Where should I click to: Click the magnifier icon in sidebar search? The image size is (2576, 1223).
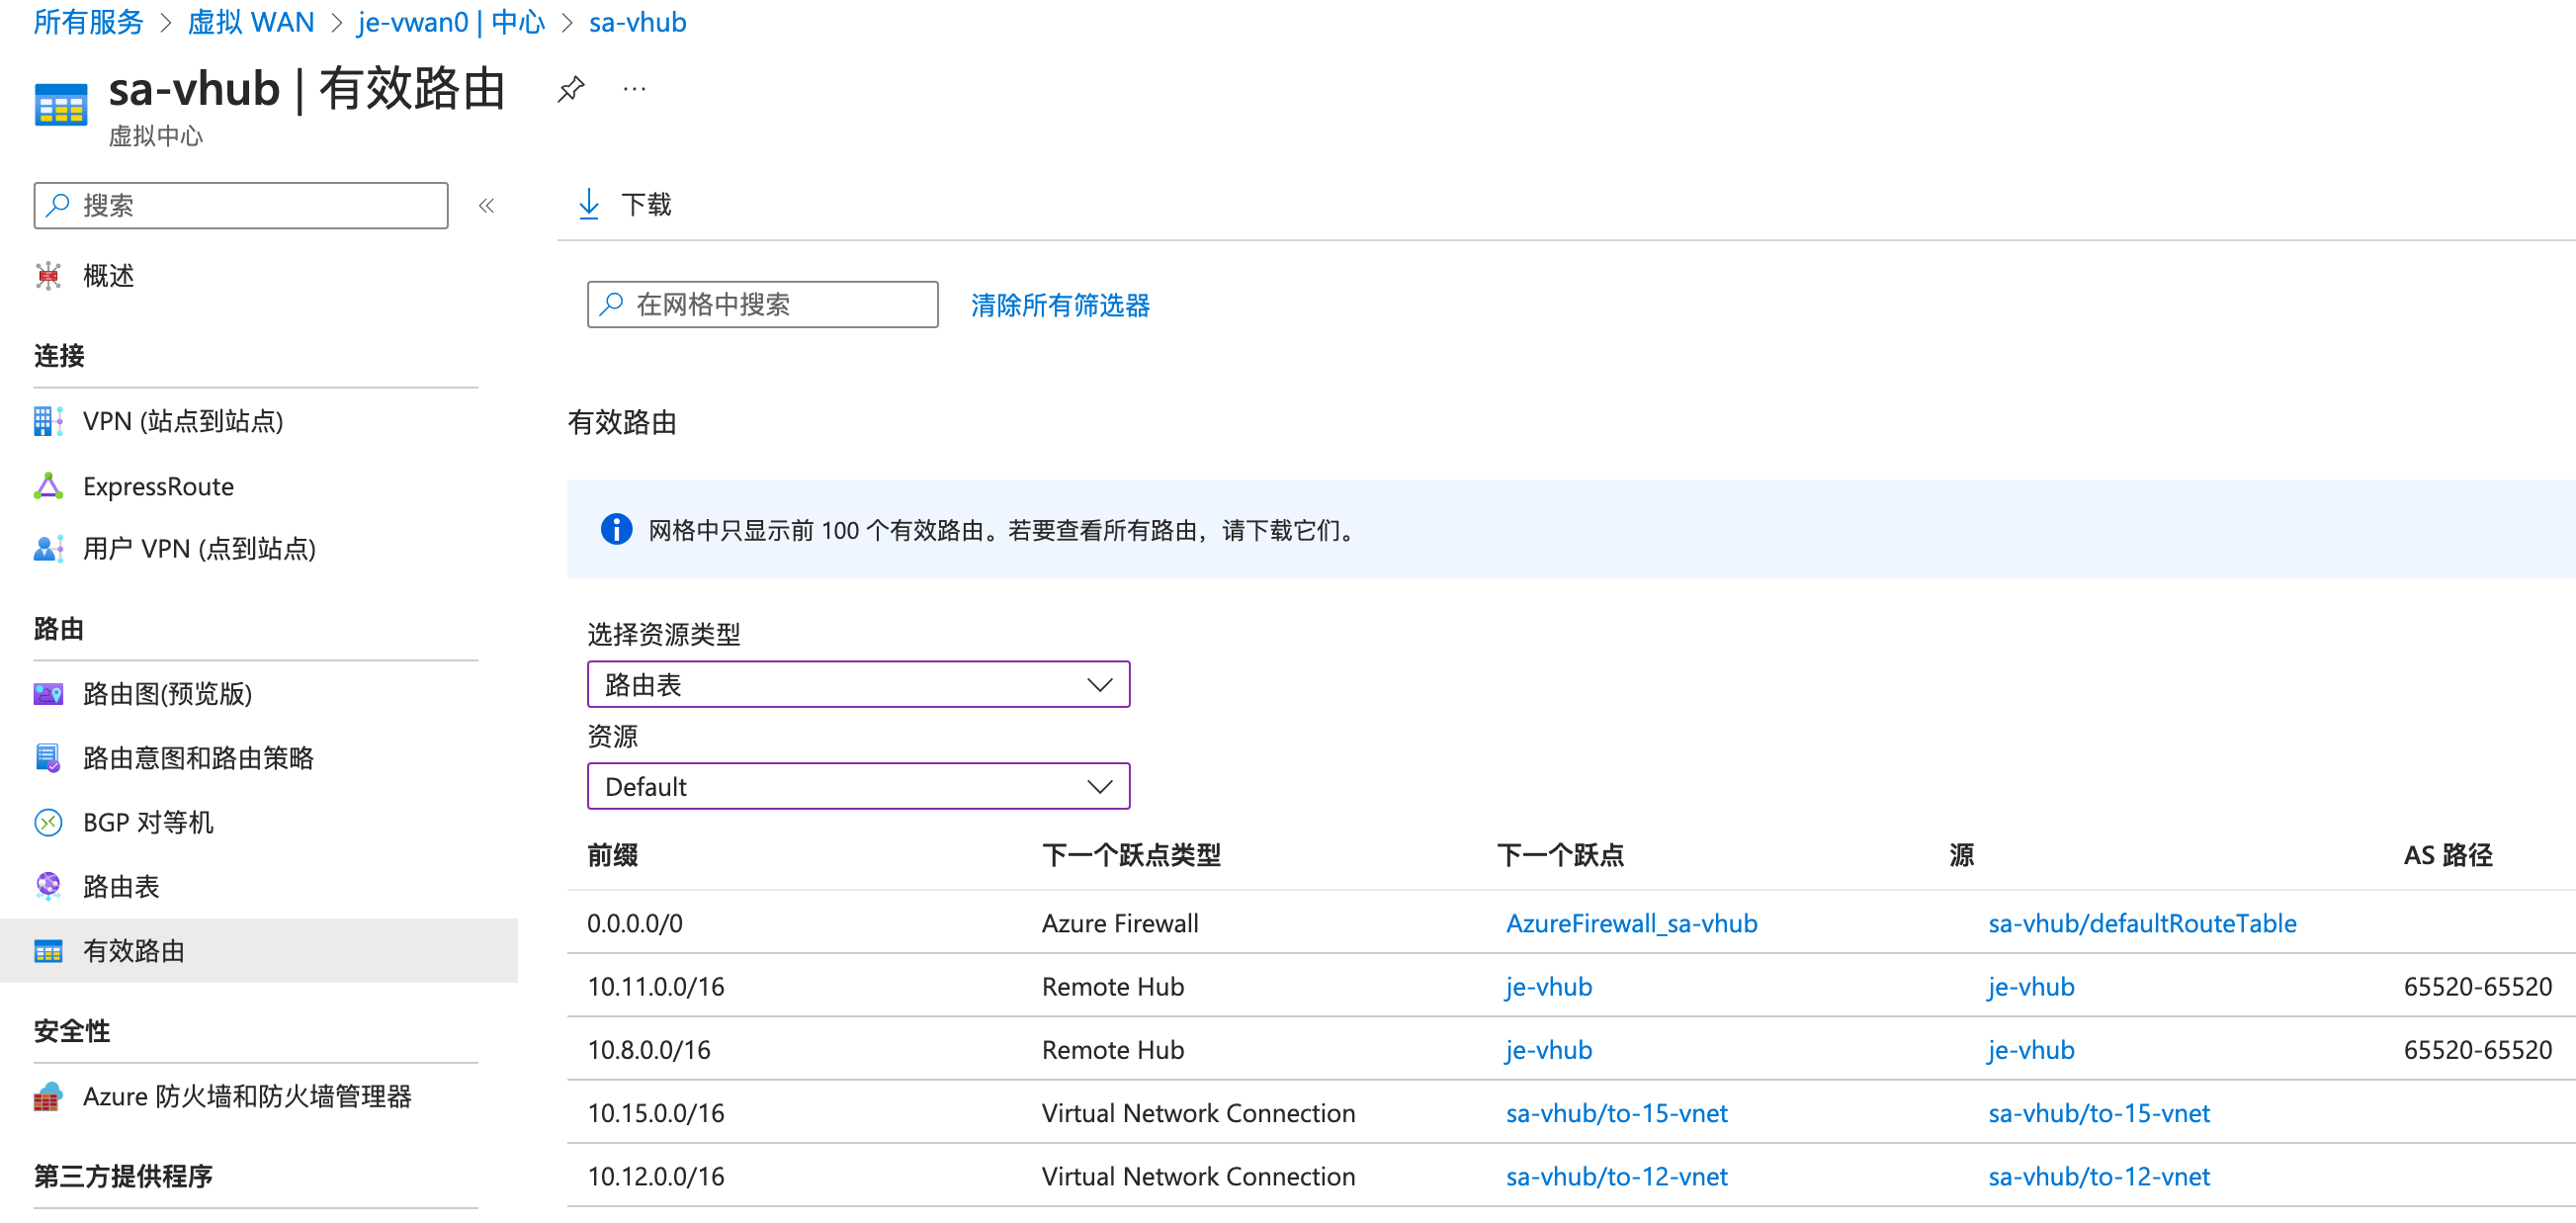58,205
